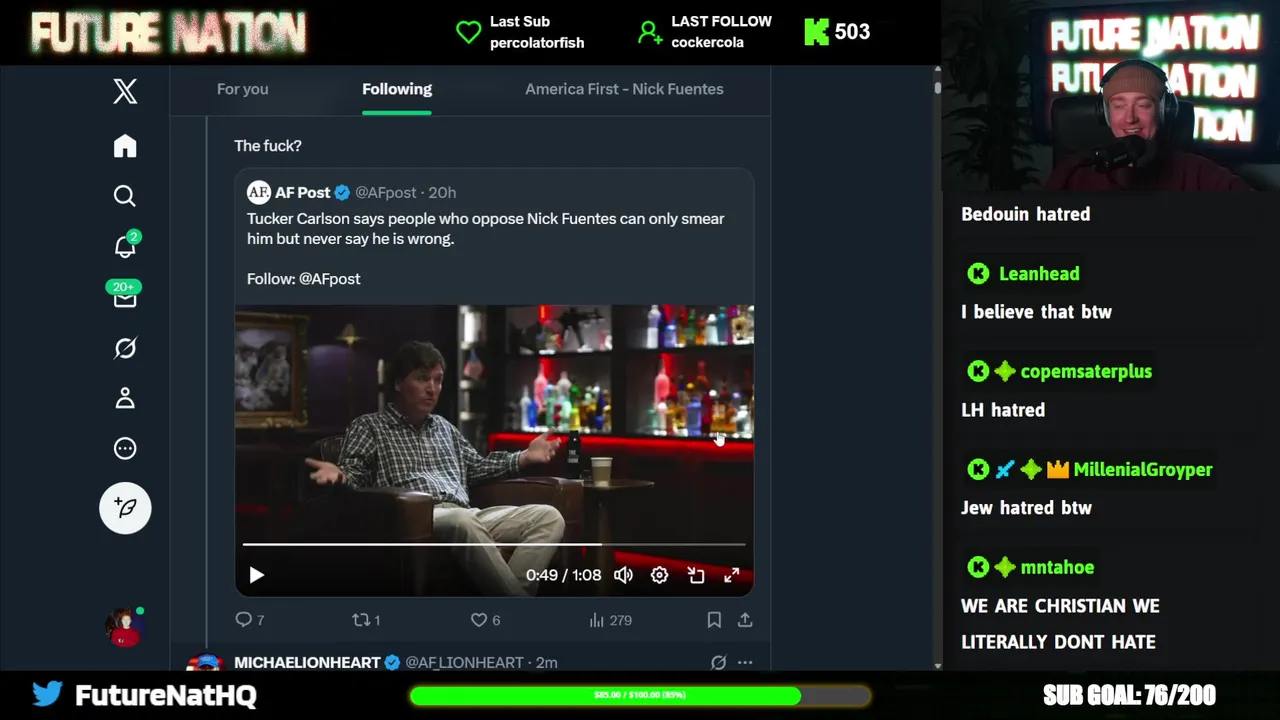
Task: Click FutureNatHQ footer text
Action: tap(166, 695)
